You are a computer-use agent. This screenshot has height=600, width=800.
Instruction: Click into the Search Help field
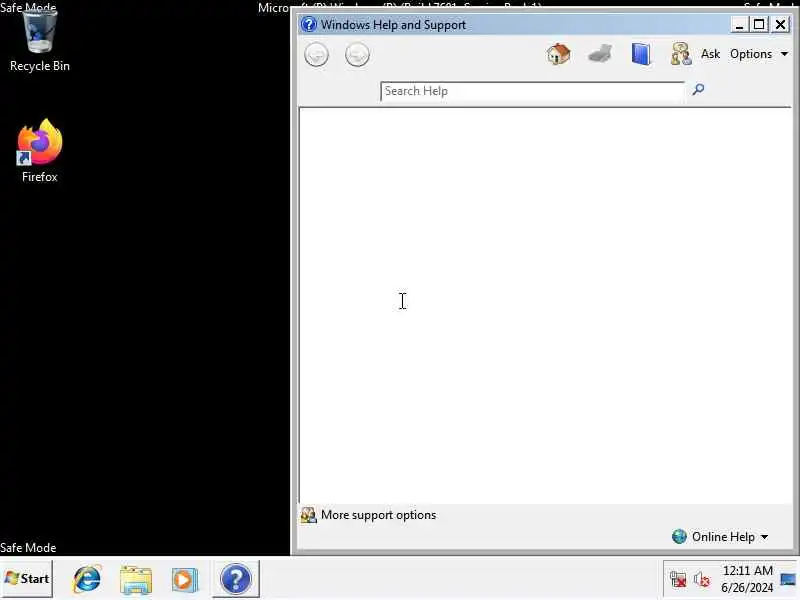point(532,91)
